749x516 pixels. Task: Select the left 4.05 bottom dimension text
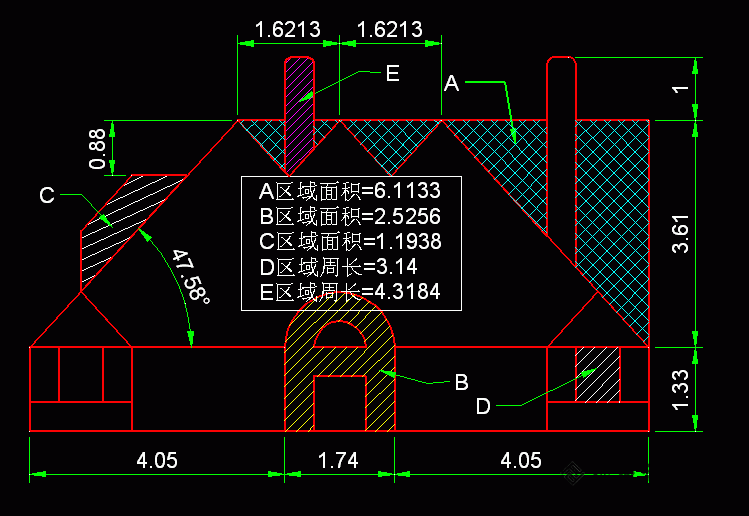coord(157,461)
